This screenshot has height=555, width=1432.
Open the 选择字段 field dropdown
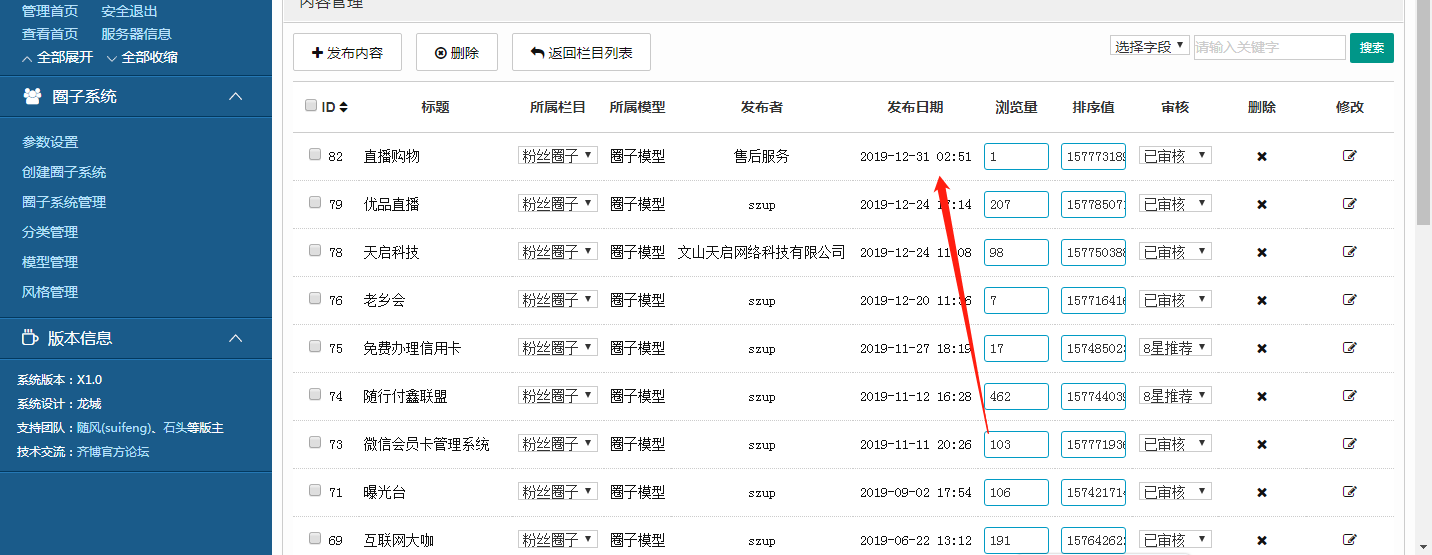coord(1149,46)
